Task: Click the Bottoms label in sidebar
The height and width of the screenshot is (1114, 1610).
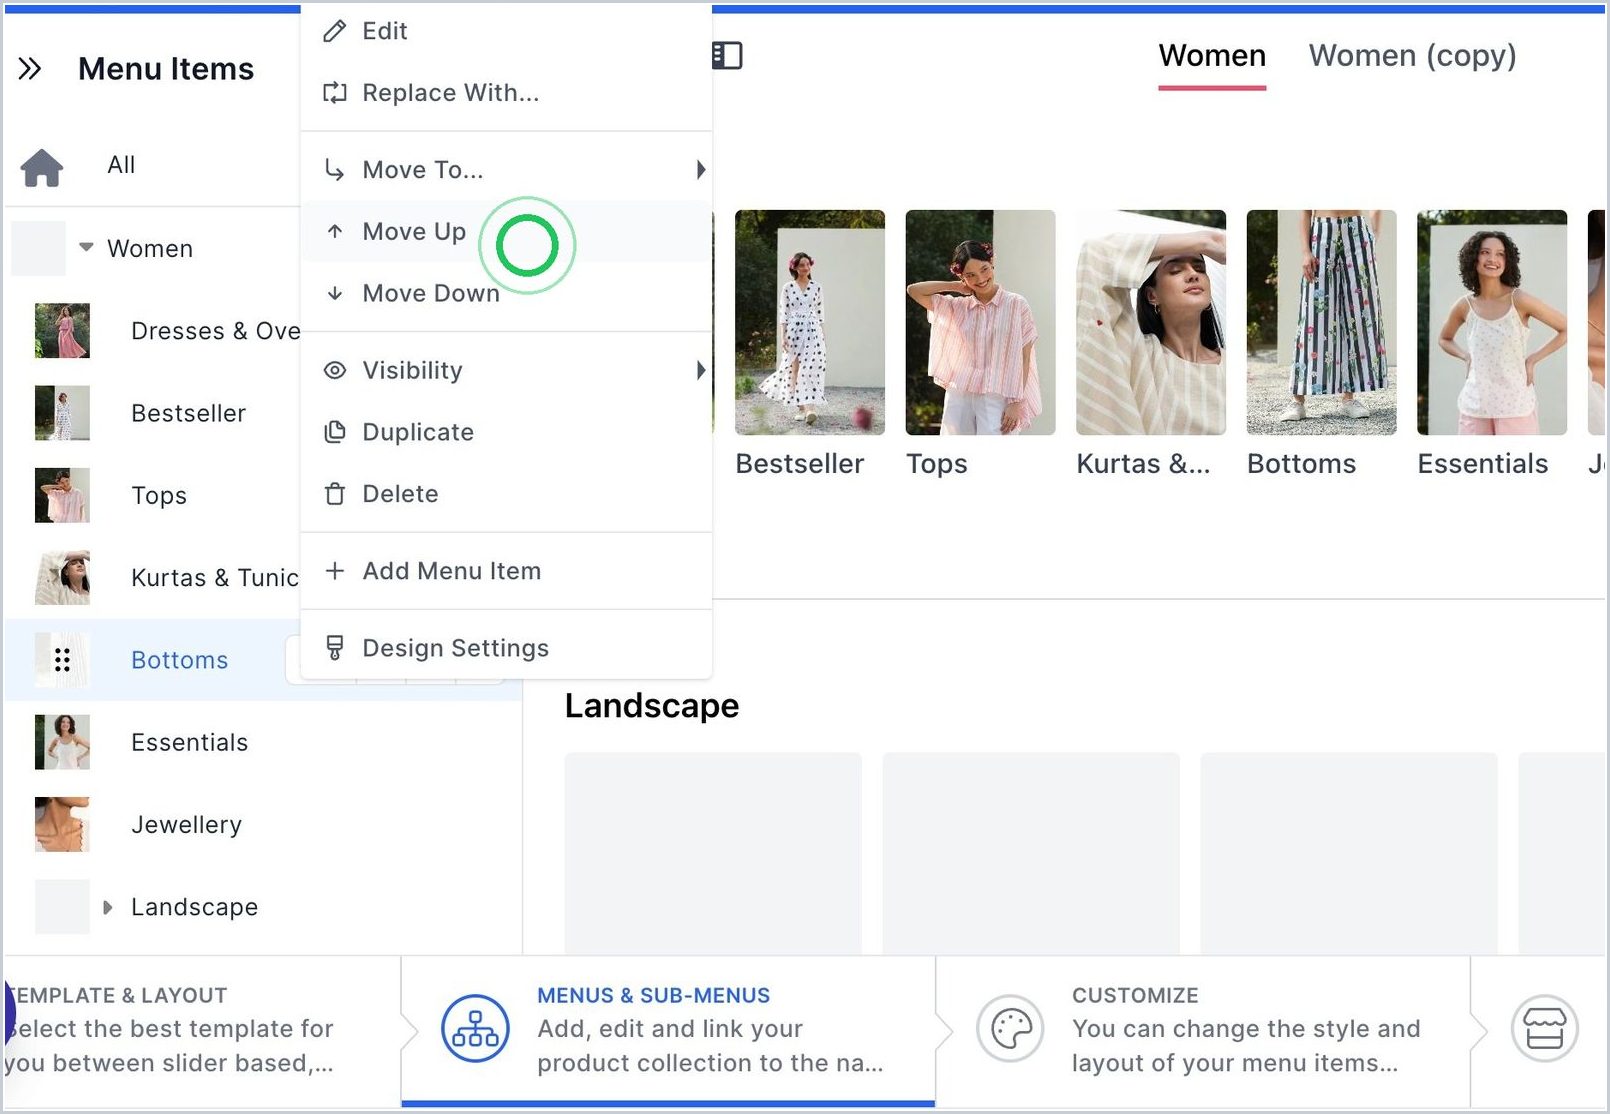Action: [x=180, y=660]
